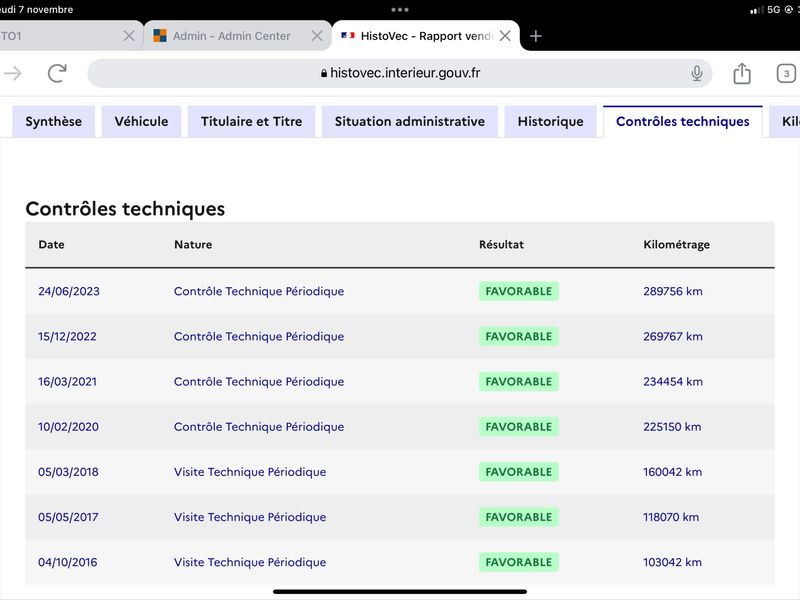Tap the forward navigation arrow

pyautogui.click(x=13, y=73)
